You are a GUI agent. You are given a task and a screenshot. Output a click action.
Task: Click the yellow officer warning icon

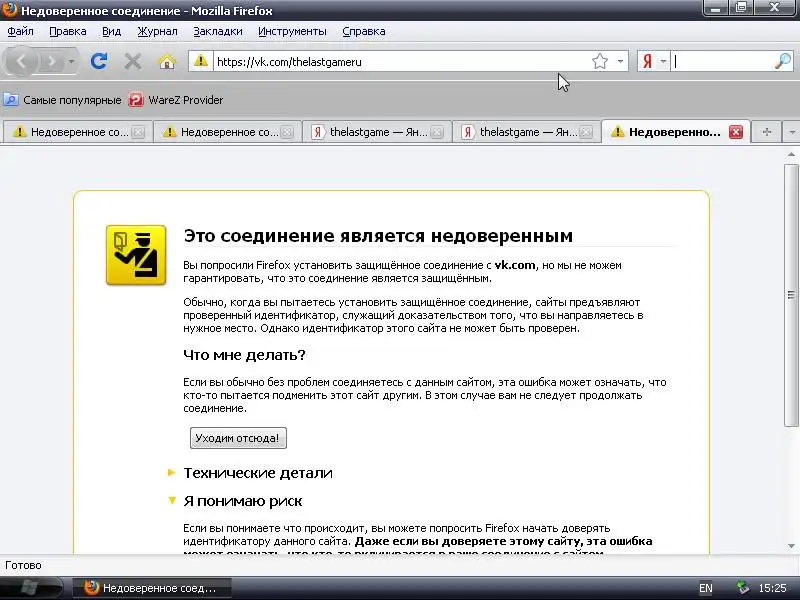[x=136, y=255]
